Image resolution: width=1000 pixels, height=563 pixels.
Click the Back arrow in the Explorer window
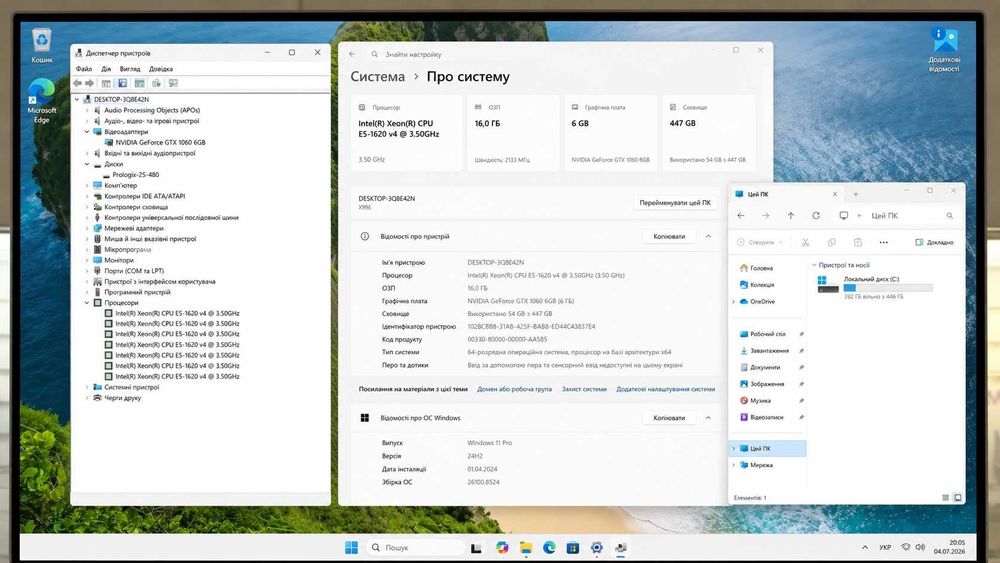pyautogui.click(x=740, y=216)
